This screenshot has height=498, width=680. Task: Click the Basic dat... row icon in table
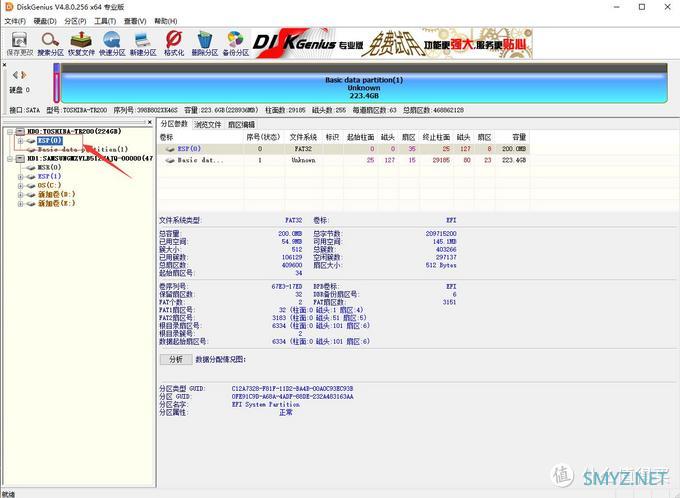pos(170,161)
